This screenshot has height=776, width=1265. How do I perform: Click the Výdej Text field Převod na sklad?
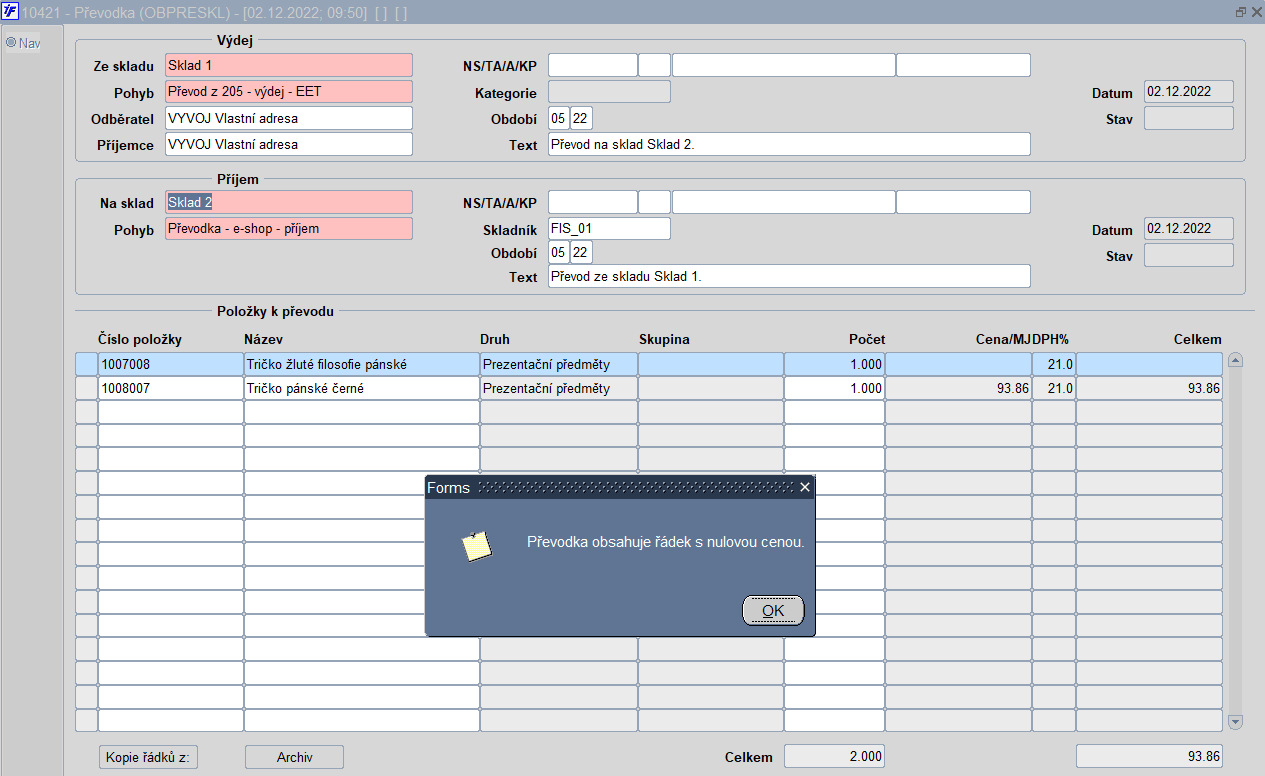789,144
